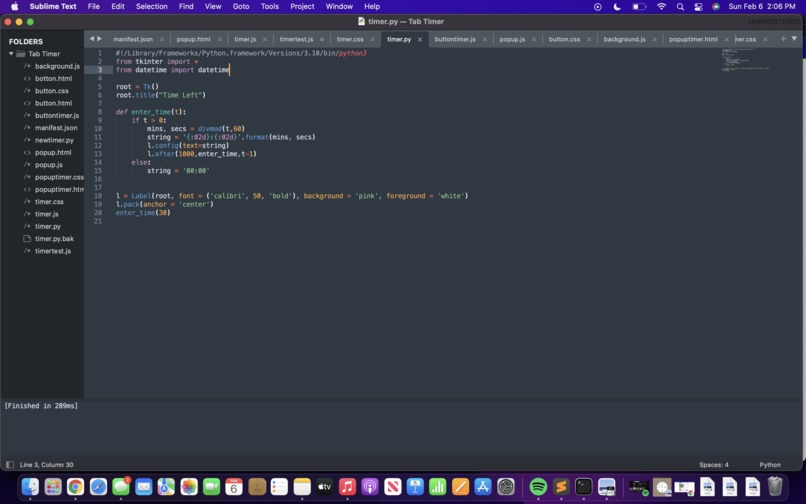The image size is (806, 504).
Task: Click the date and time in menu bar
Action: 761,7
